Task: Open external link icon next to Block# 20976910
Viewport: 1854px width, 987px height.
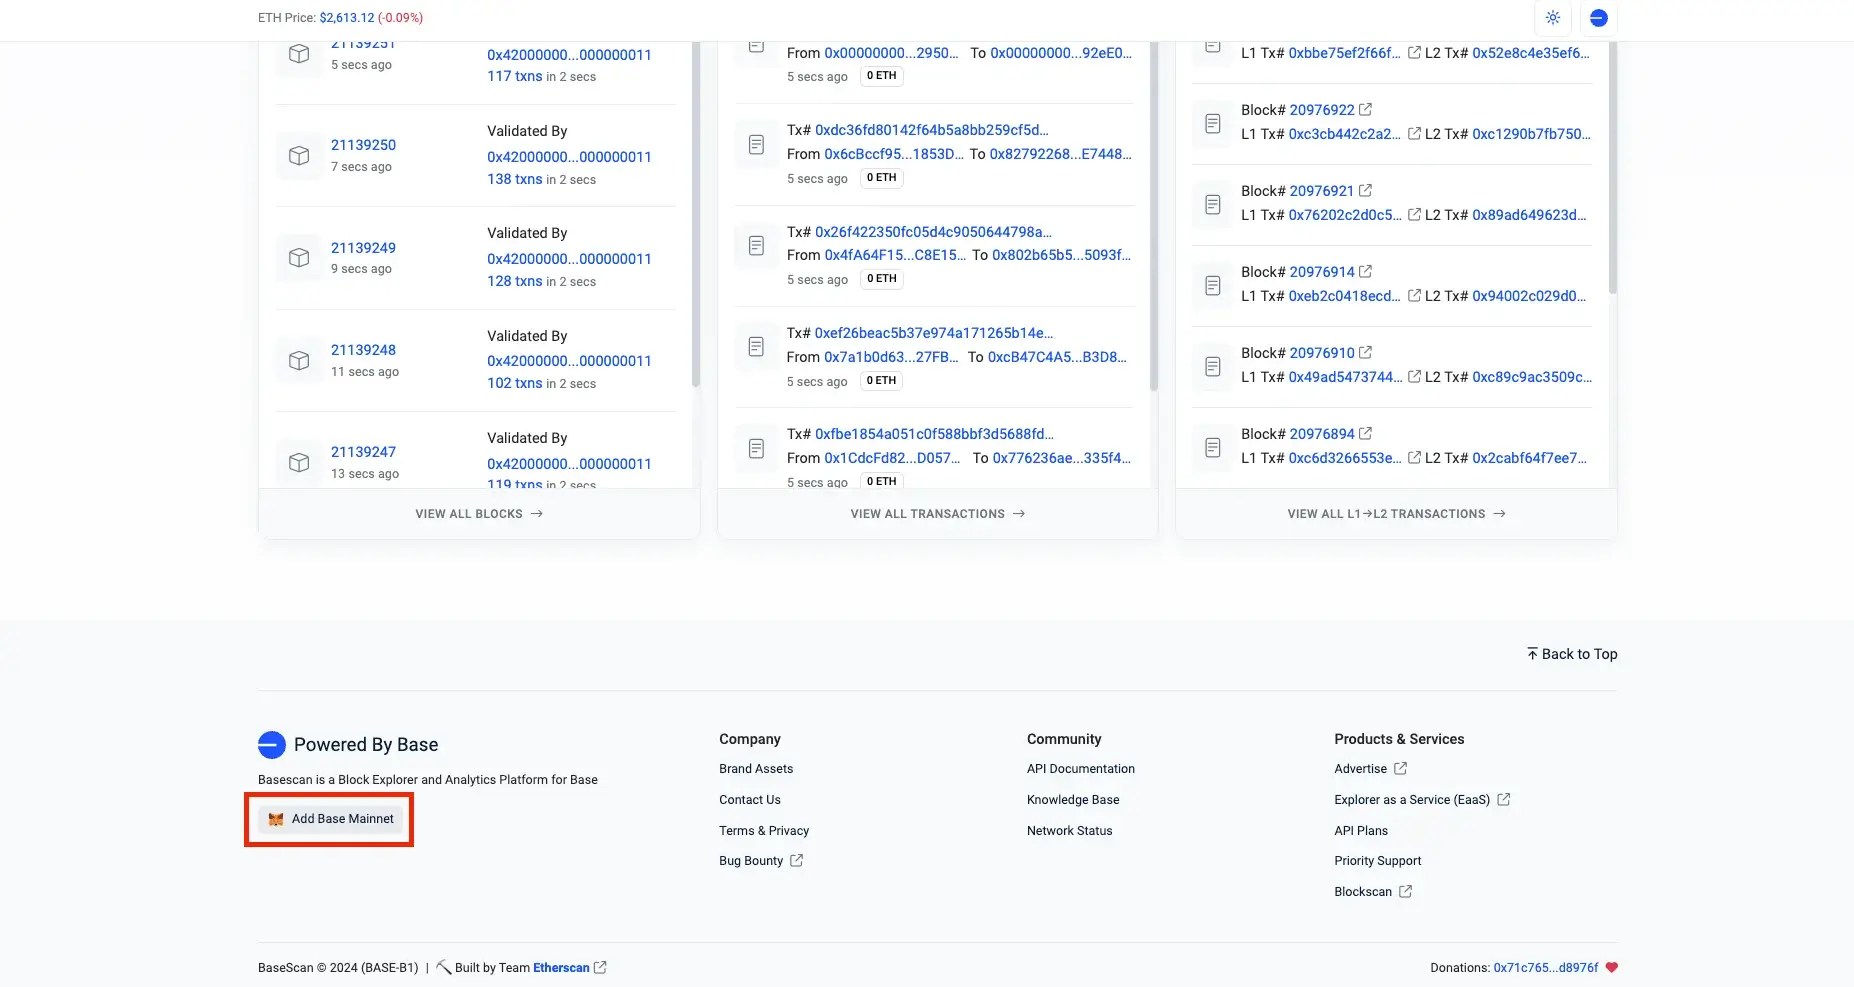Action: [x=1366, y=352]
